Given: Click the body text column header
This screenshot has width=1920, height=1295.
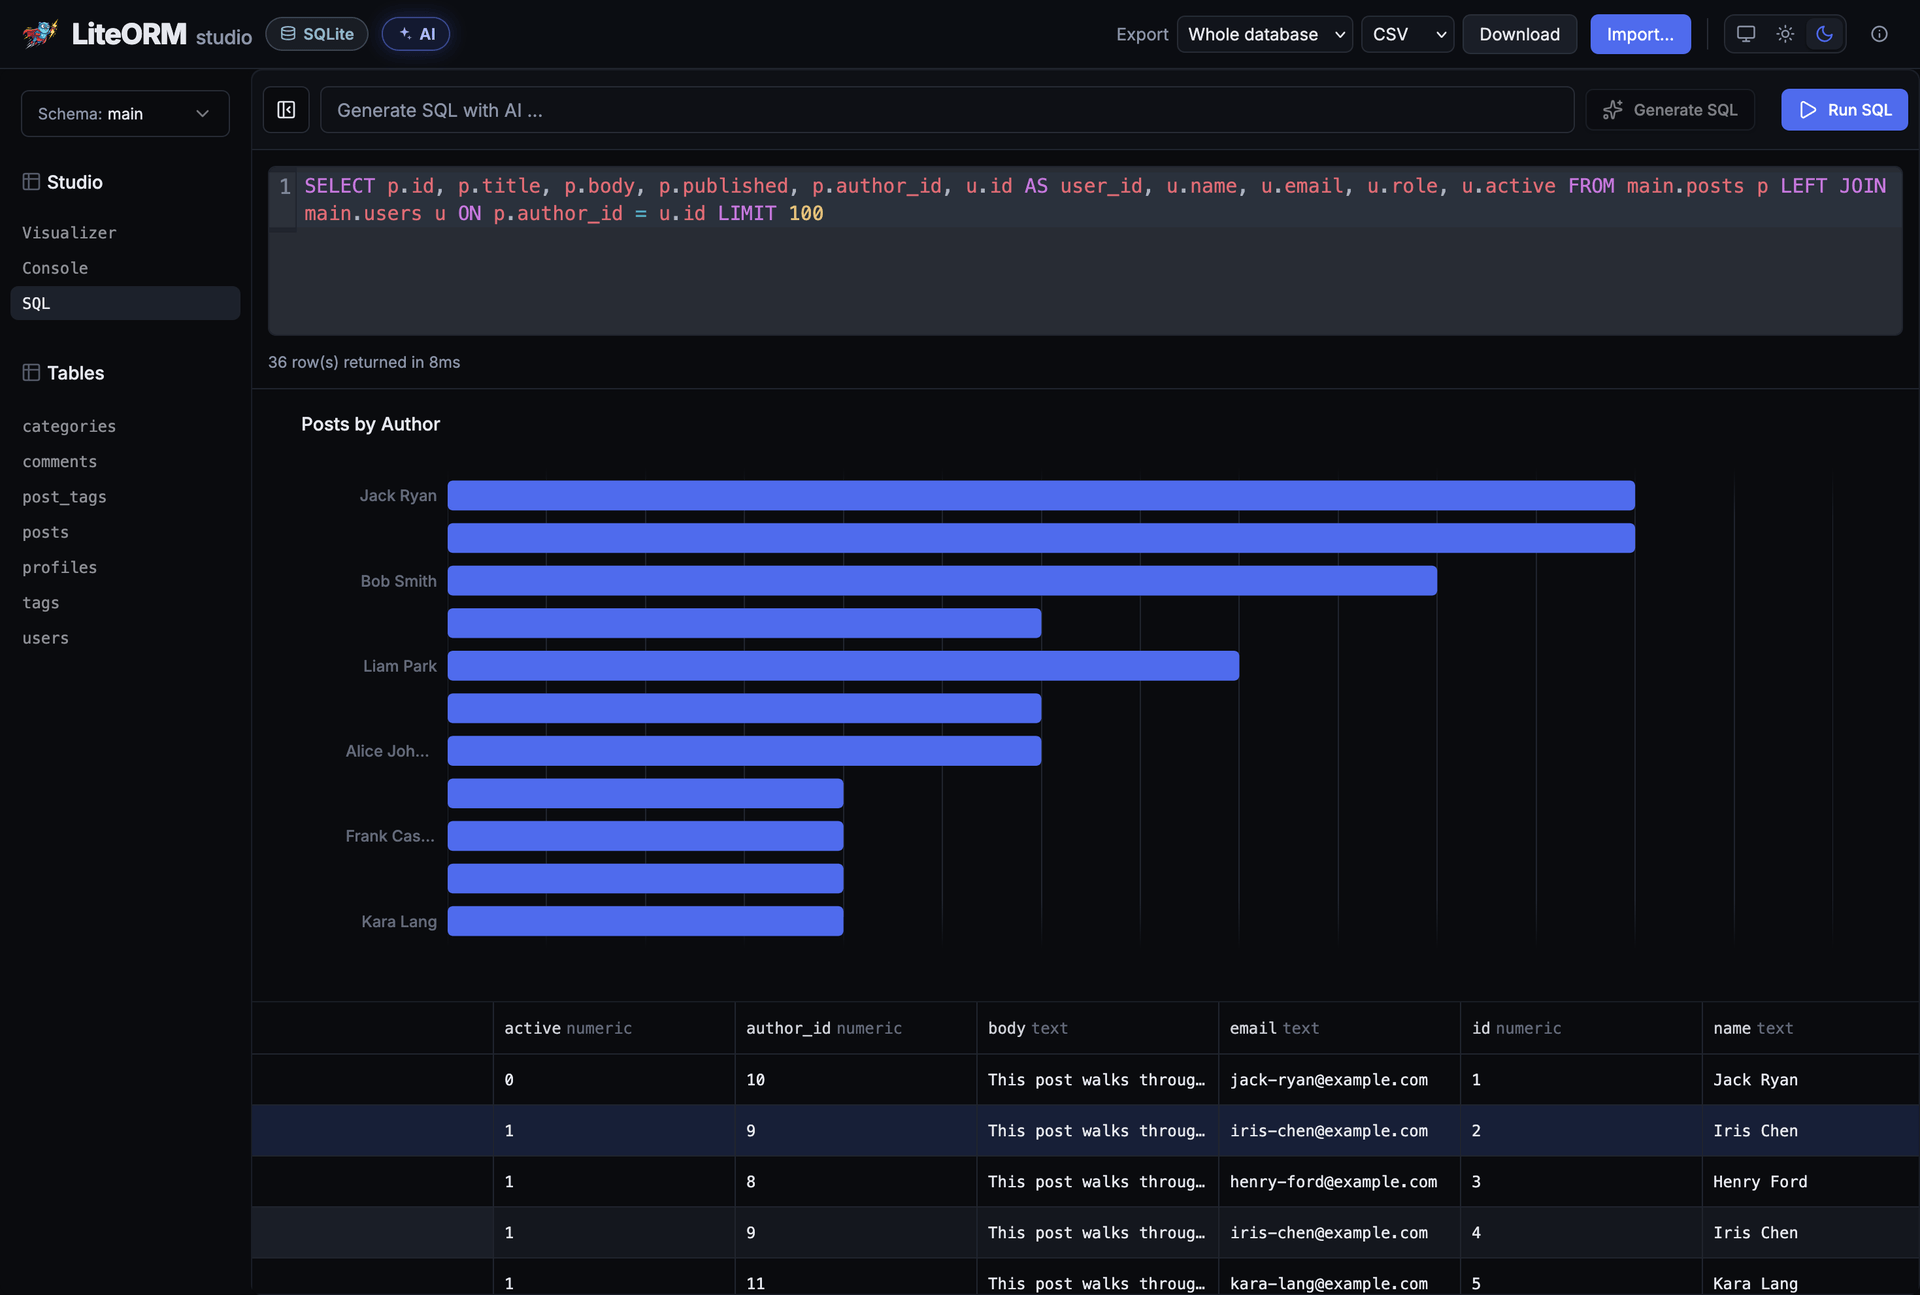Looking at the screenshot, I should point(1097,1028).
